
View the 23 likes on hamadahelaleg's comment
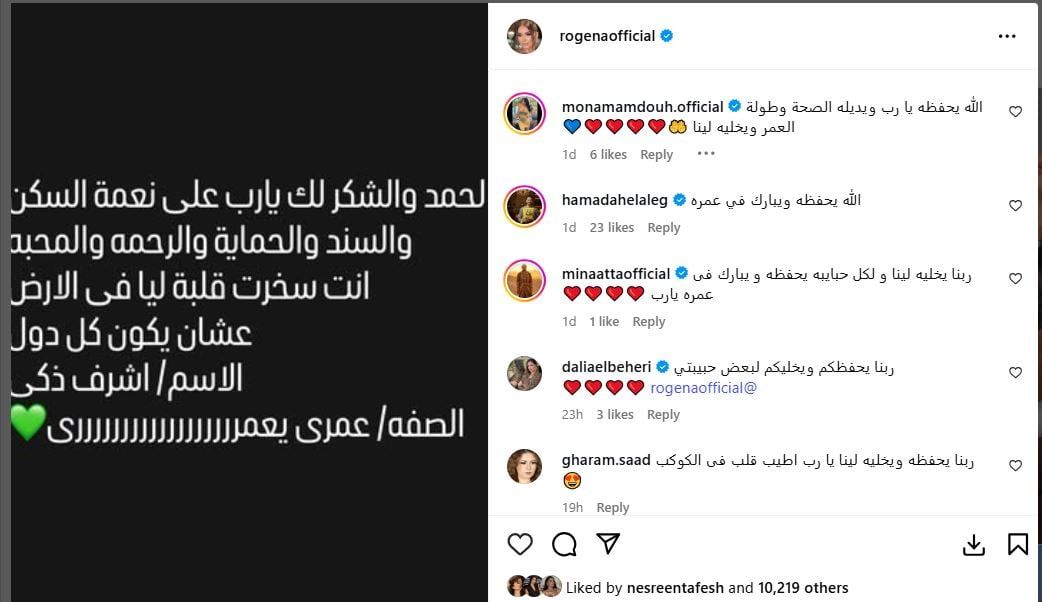612,228
